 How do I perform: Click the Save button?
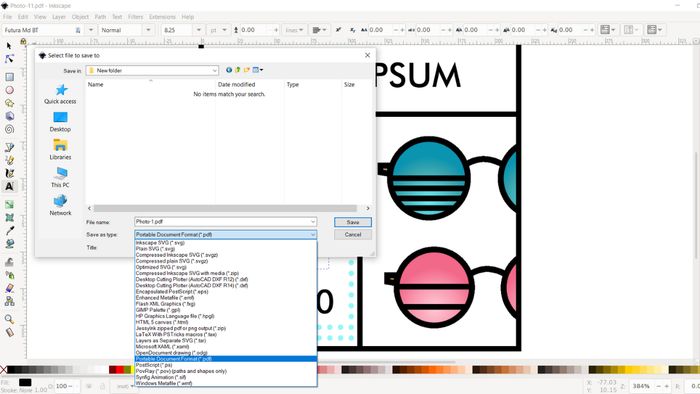pyautogui.click(x=353, y=222)
